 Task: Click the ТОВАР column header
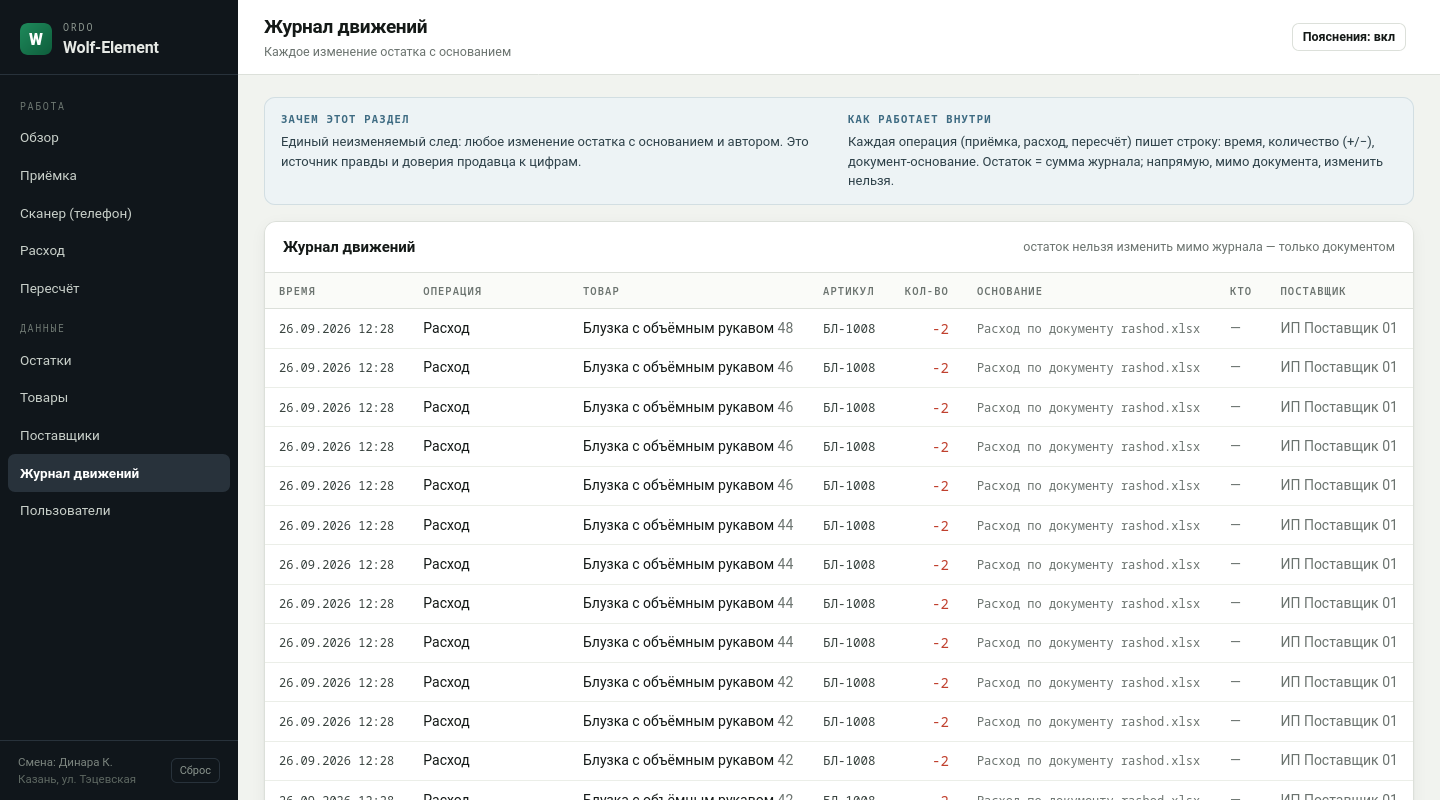click(x=601, y=291)
